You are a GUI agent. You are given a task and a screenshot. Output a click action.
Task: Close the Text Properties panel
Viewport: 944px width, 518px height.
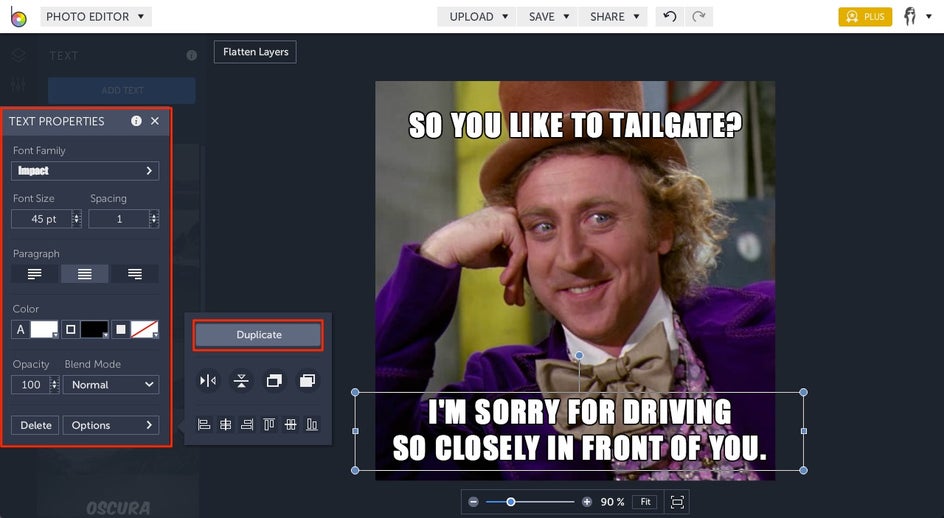(x=155, y=121)
